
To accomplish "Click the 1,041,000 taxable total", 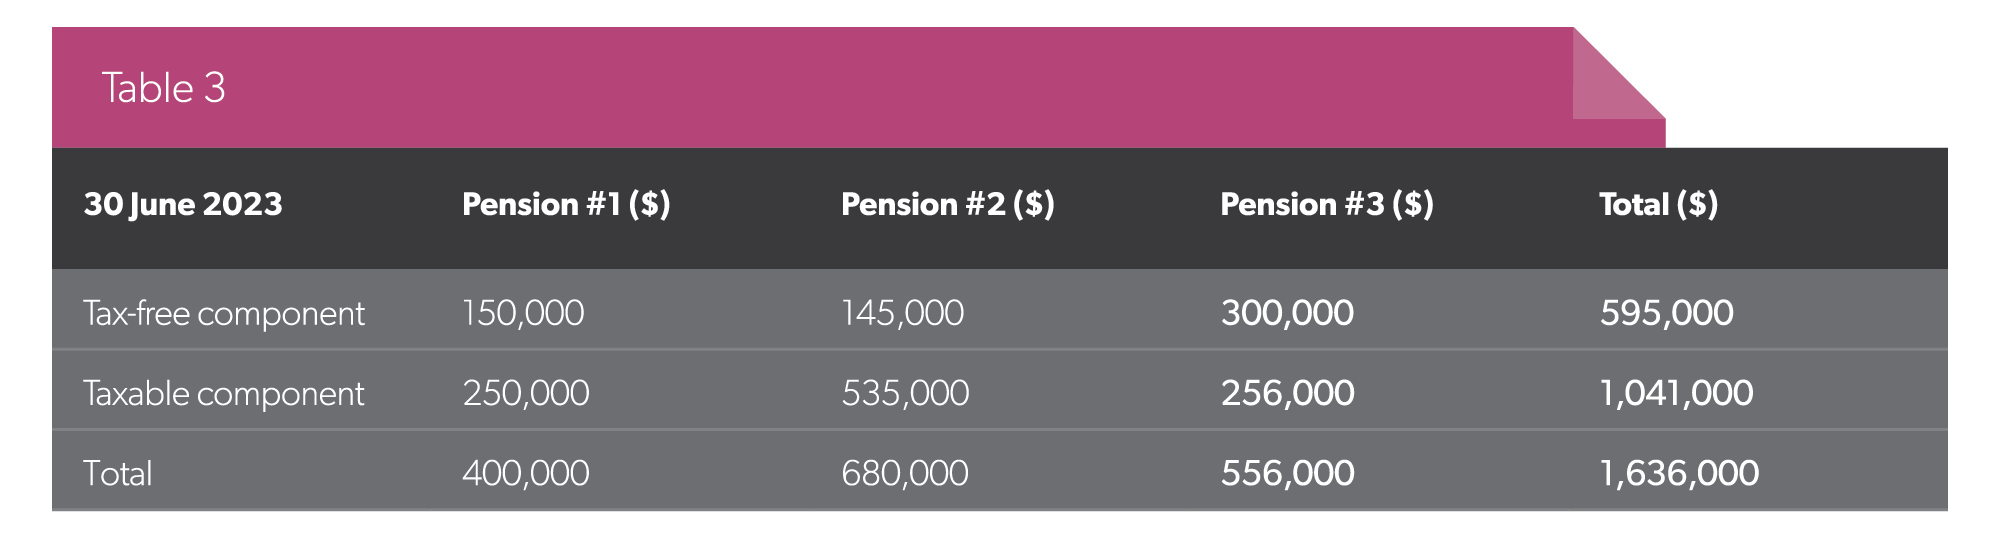I will click(x=1677, y=393).
